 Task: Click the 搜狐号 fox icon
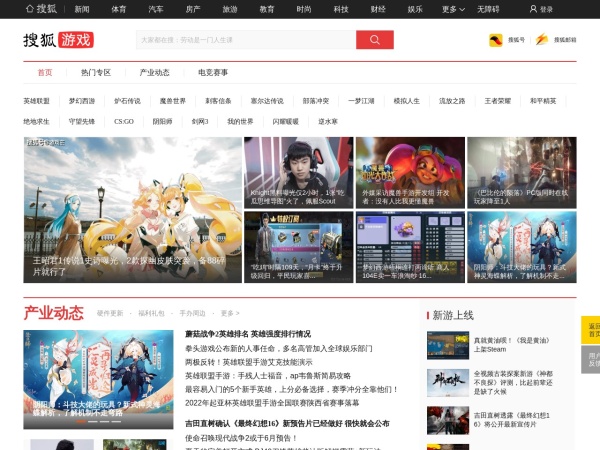pos(495,40)
